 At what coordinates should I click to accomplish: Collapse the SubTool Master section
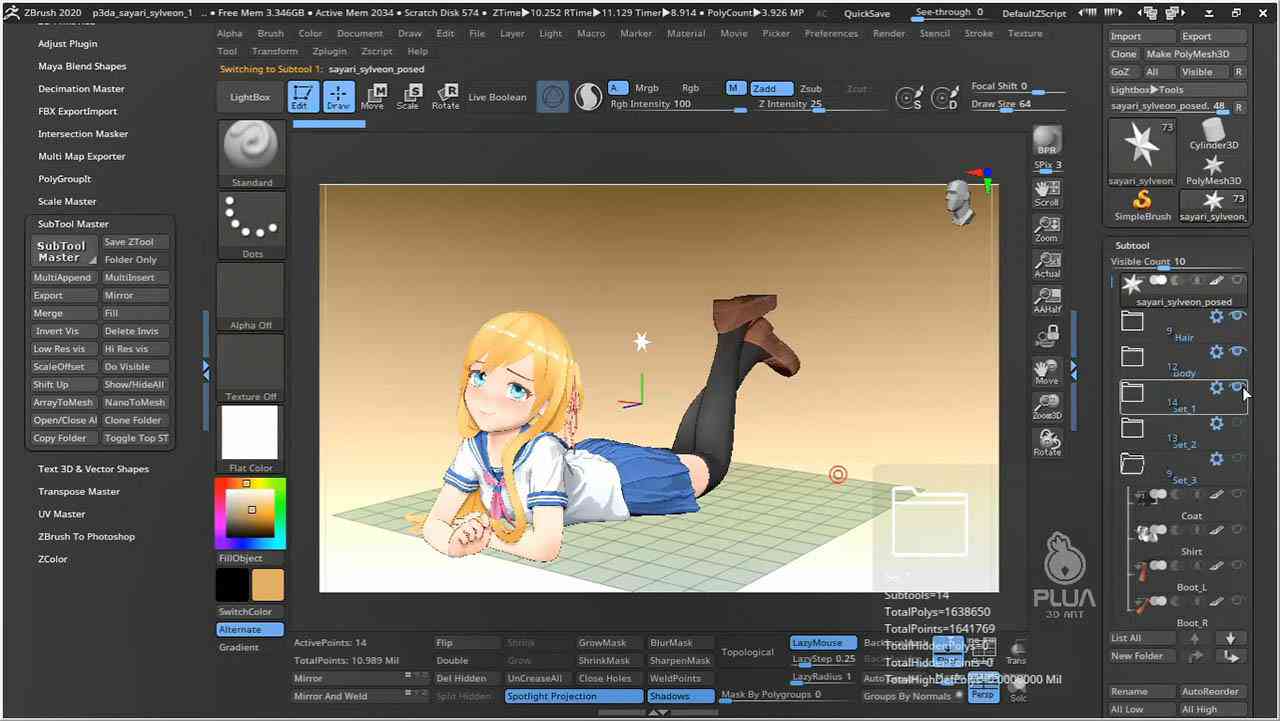[73, 224]
